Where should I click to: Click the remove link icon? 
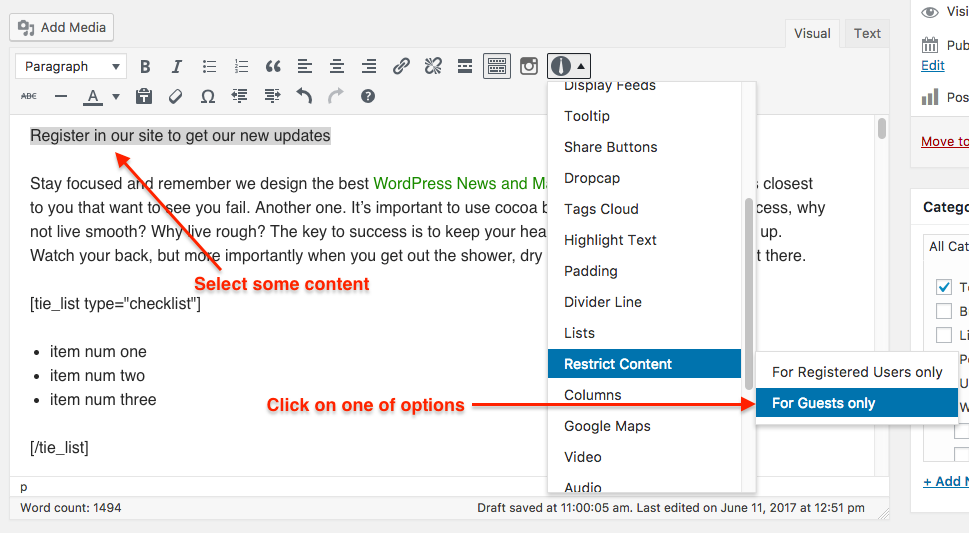pyautogui.click(x=433, y=66)
